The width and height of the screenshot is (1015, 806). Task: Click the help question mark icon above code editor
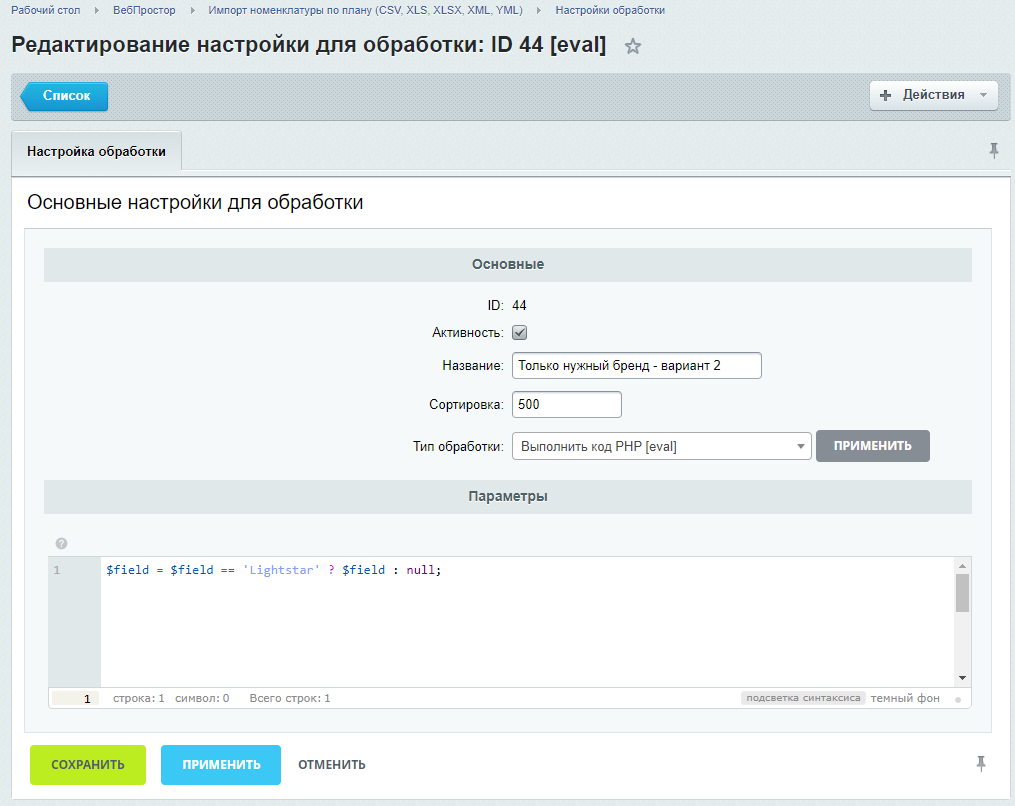coord(61,543)
